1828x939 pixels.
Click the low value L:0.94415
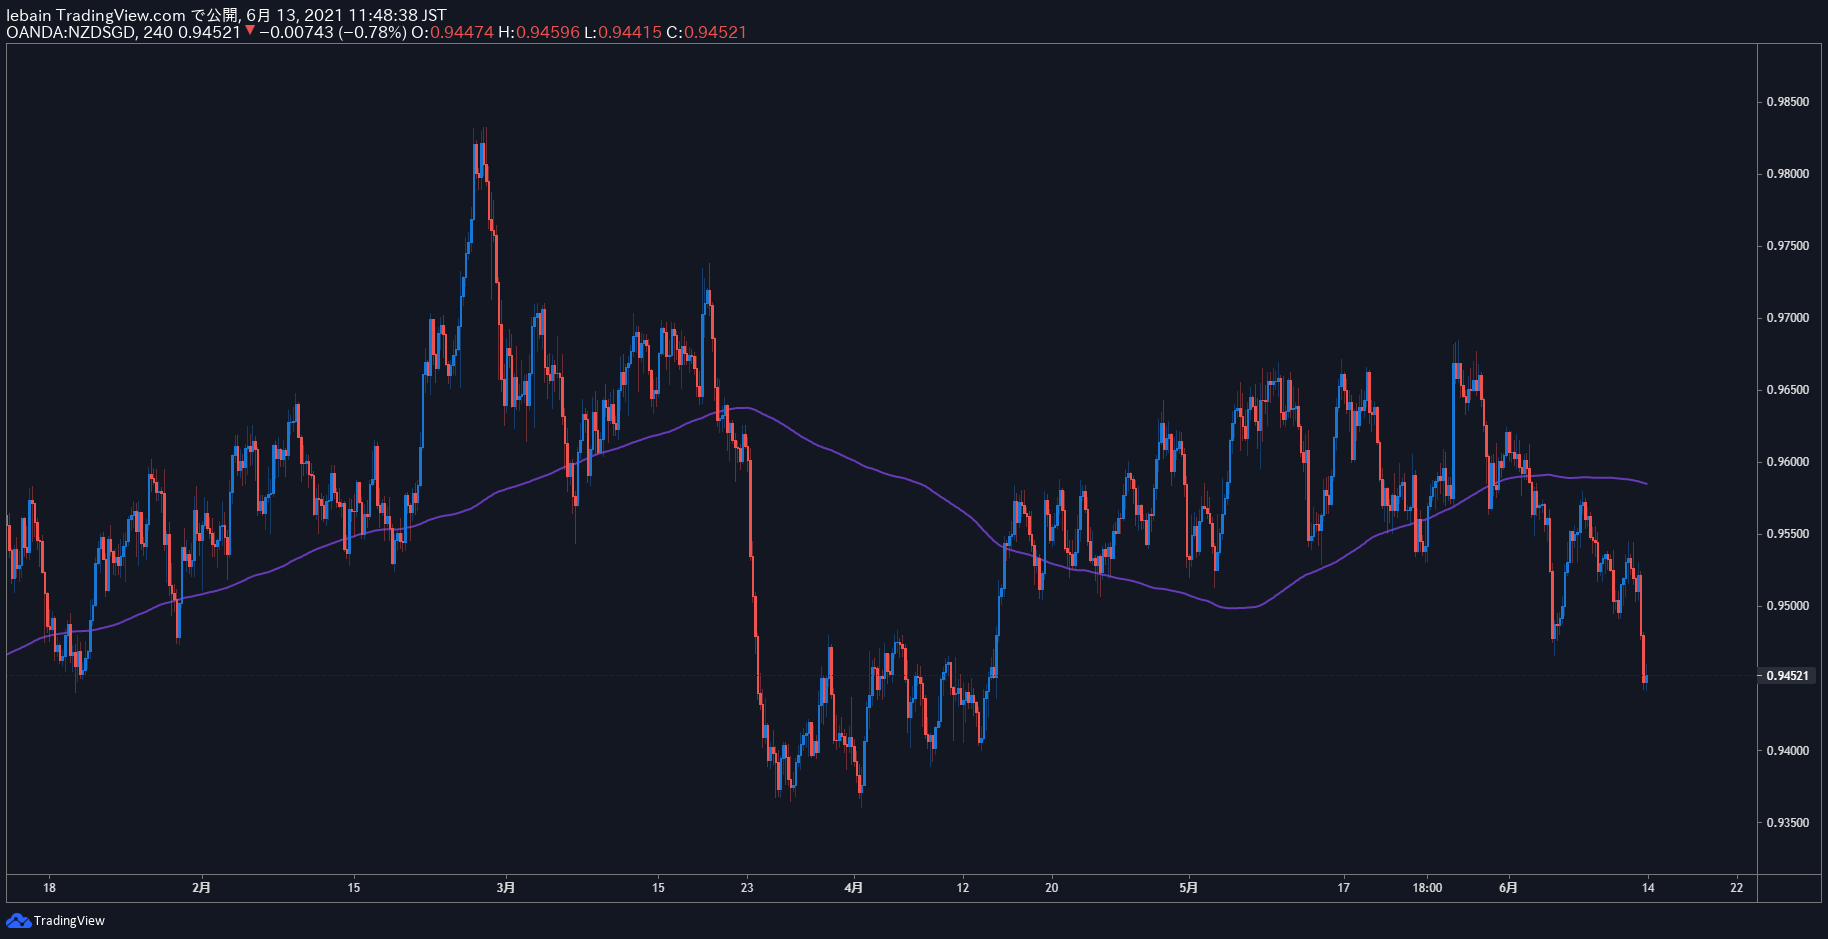click(x=623, y=32)
